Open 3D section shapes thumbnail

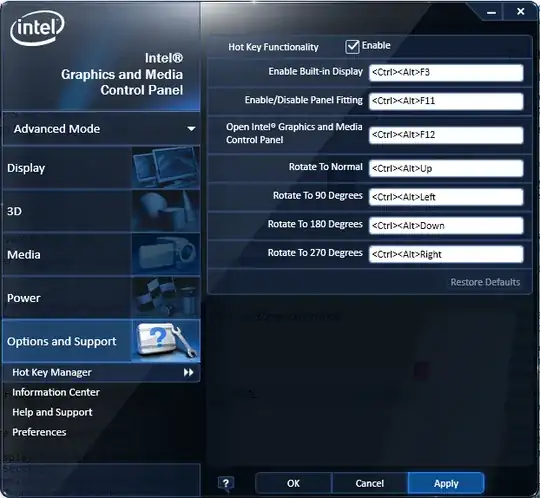[x=166, y=211]
